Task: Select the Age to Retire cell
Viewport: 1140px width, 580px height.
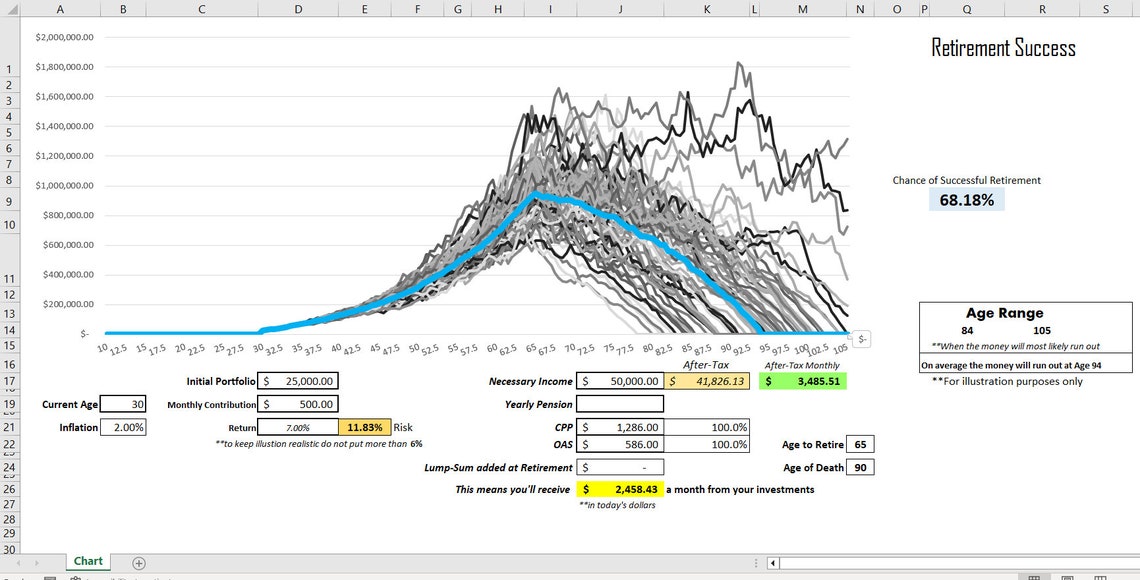Action: pos(861,443)
